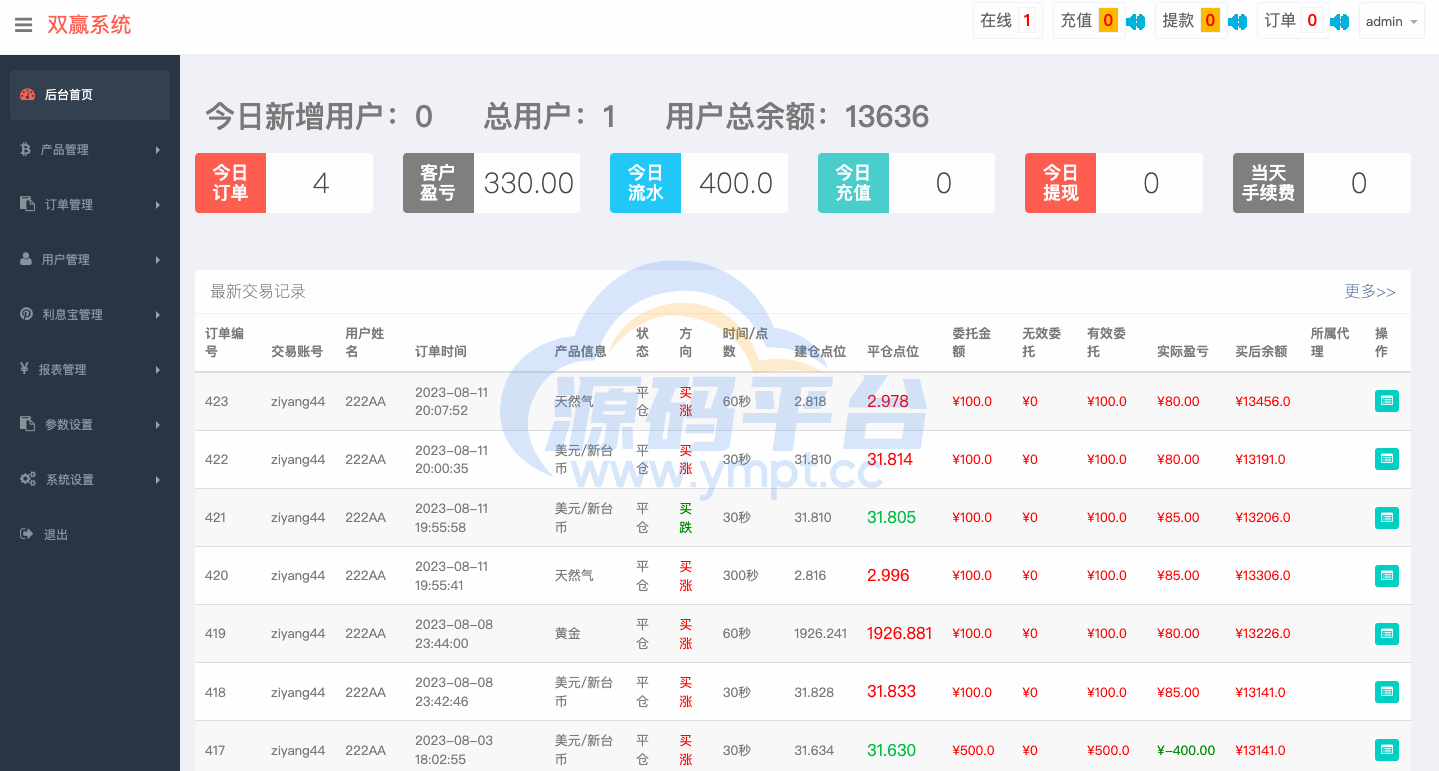Click the 当天手续费 stat card
This screenshot has width=1439, height=771.
[x=1321, y=183]
